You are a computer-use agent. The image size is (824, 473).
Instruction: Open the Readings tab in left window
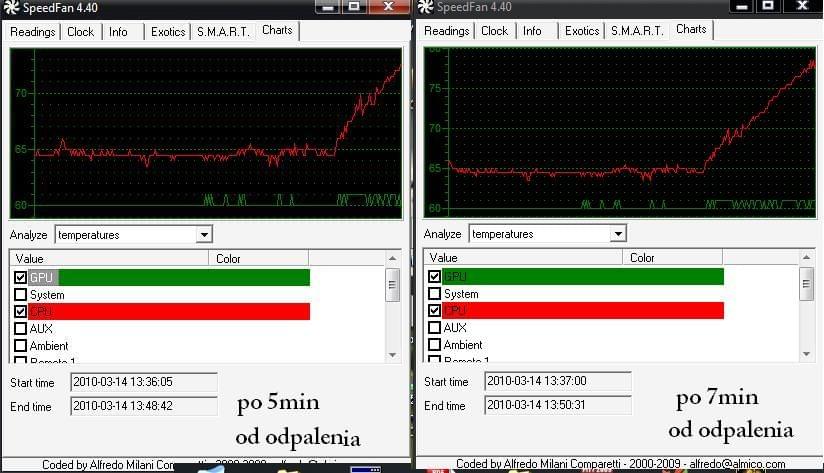coord(33,32)
